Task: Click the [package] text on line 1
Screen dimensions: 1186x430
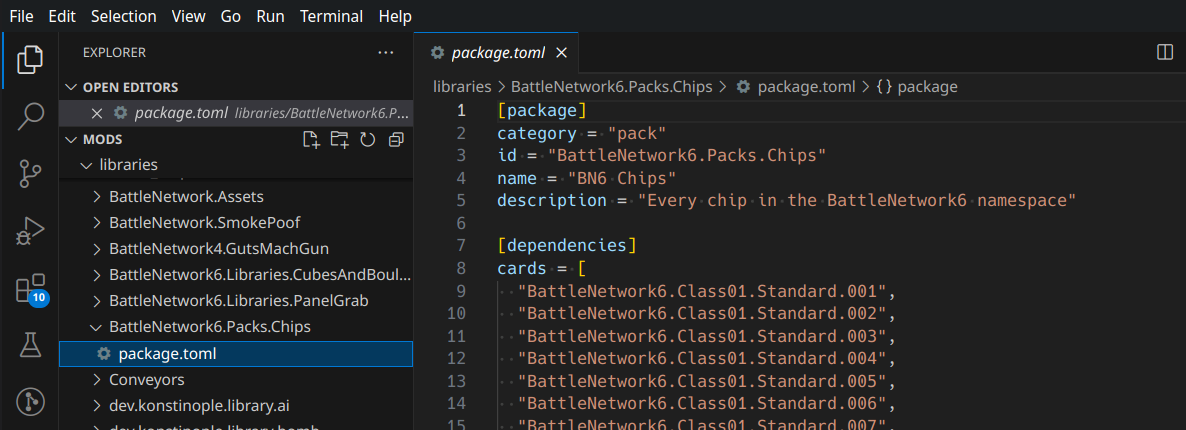Action: point(542,111)
